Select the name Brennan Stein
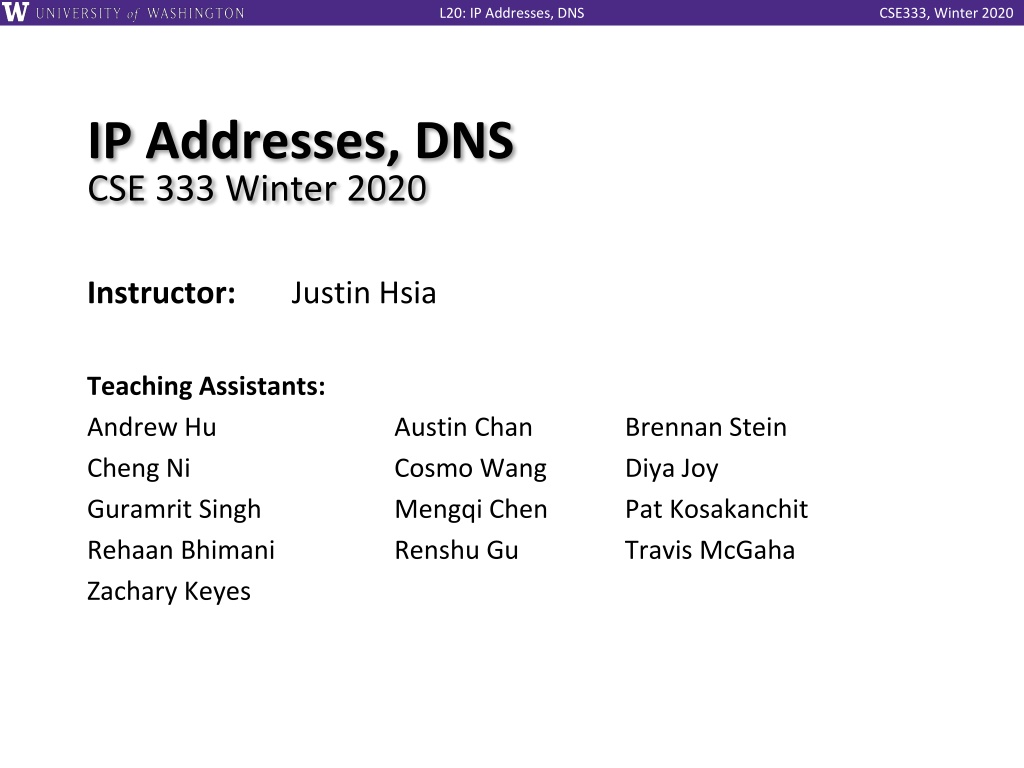The image size is (1024, 768). click(x=705, y=427)
